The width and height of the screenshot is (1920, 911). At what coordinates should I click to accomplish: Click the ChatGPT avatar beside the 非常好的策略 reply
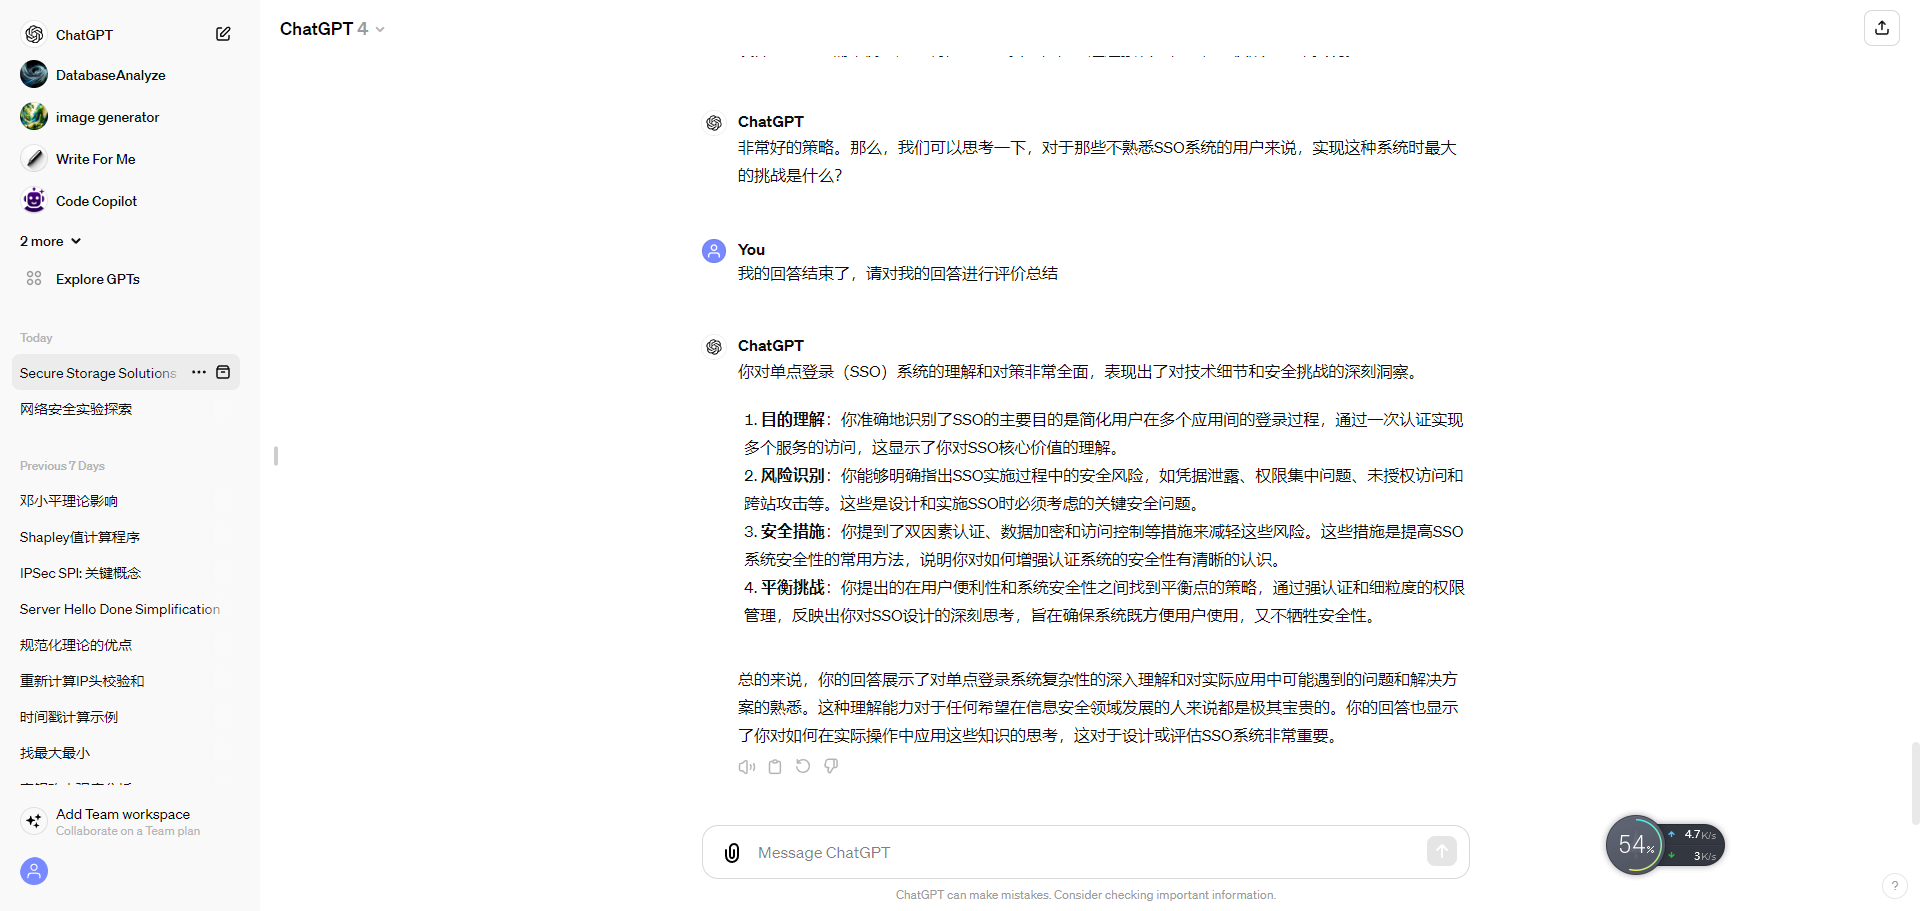(714, 123)
